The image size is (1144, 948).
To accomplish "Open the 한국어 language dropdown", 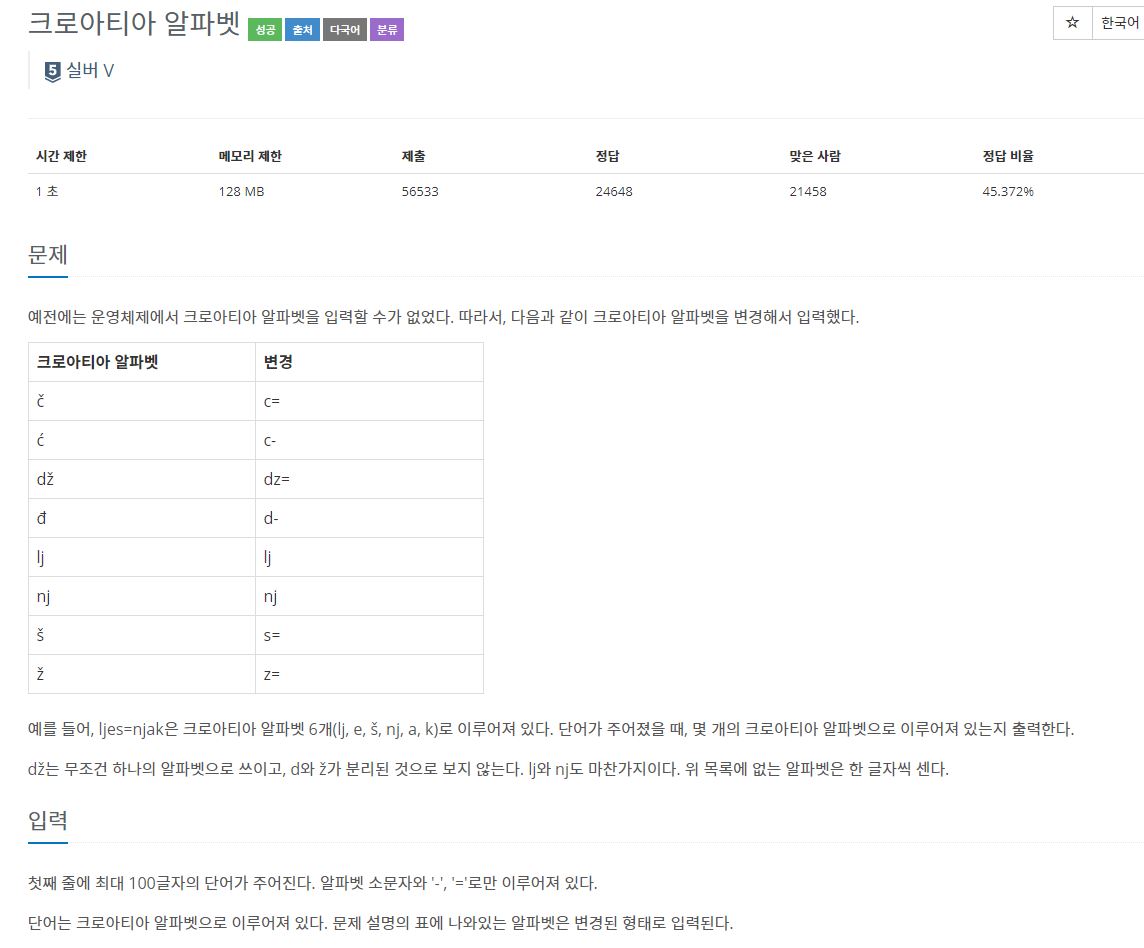I will pyautogui.click(x=1118, y=23).
